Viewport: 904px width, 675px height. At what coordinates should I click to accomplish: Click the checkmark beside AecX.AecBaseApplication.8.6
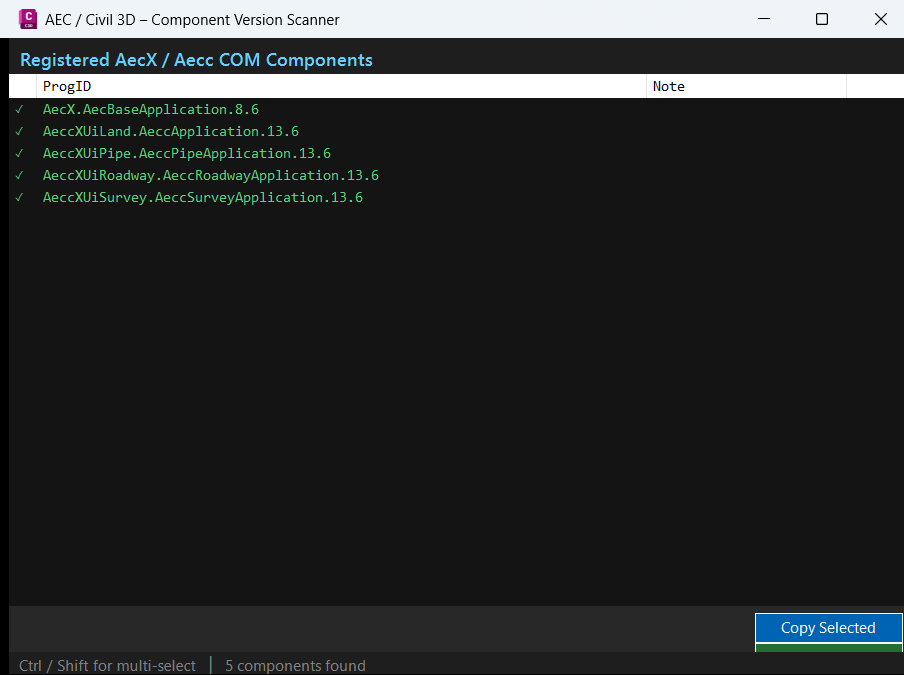coord(19,109)
